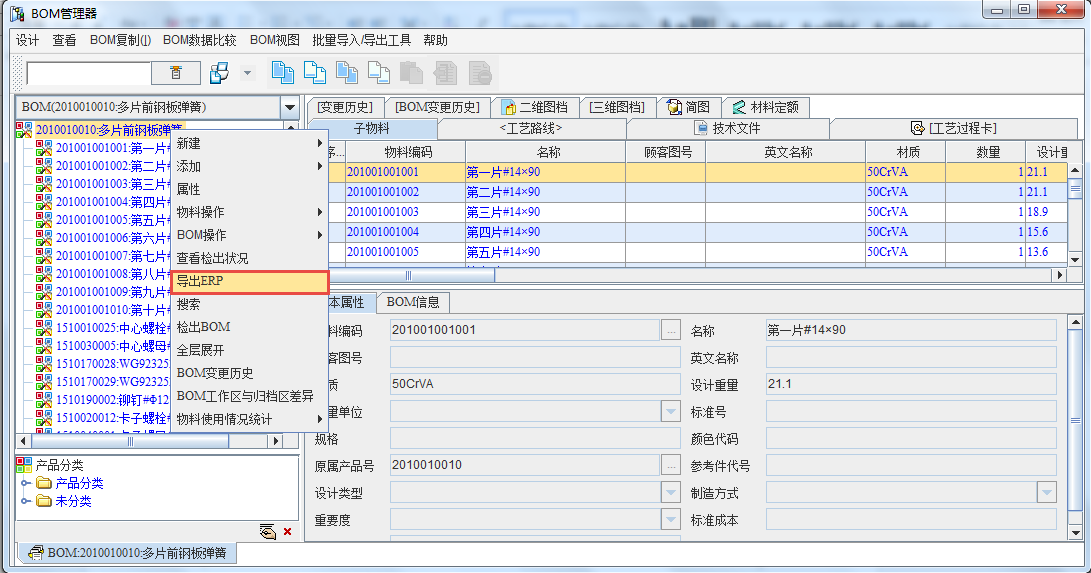Choose 属性 from the context menu

(249, 189)
